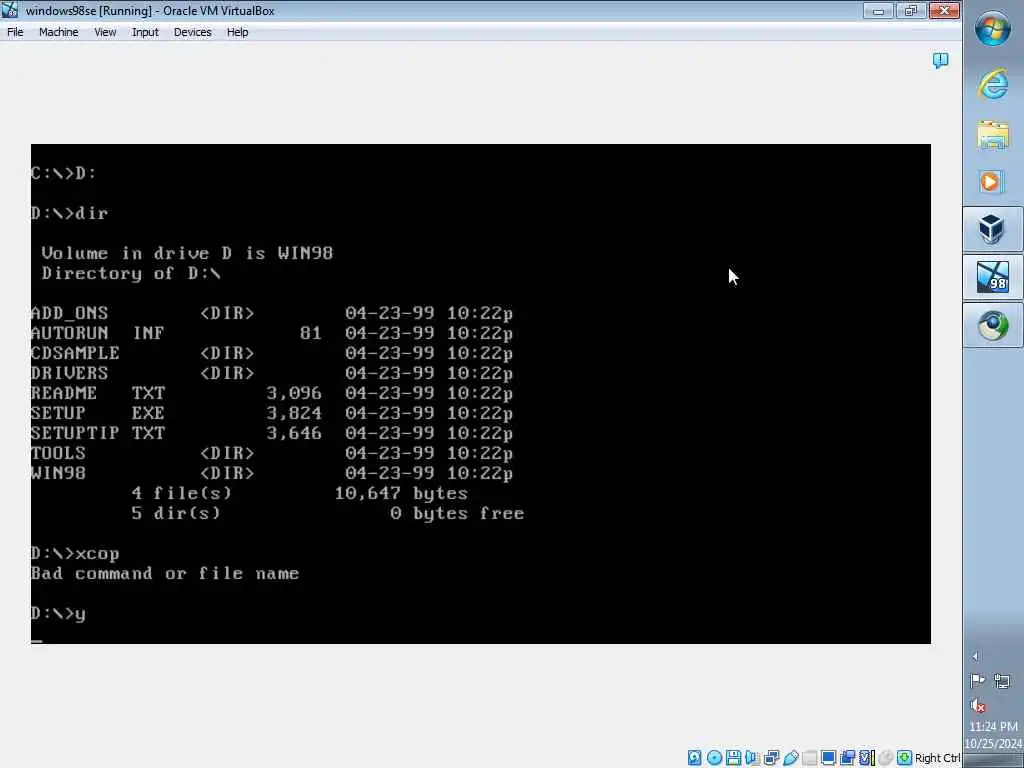Switch to VirtualBox Manager taskbar button

tap(993, 229)
